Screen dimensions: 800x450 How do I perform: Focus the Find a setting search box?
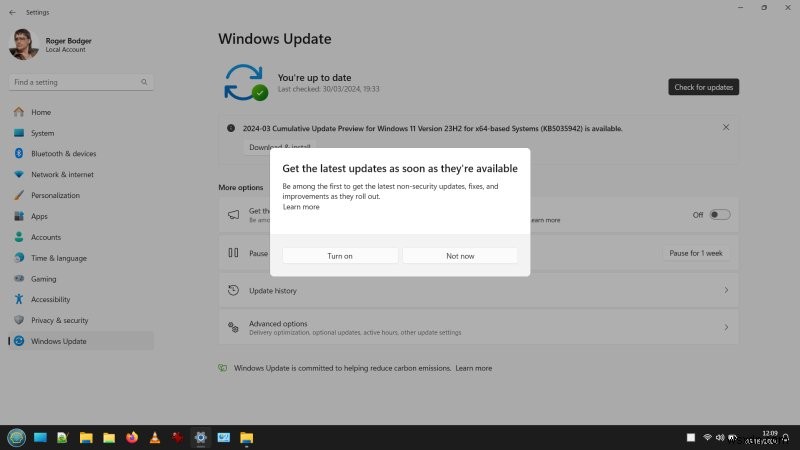coord(81,82)
